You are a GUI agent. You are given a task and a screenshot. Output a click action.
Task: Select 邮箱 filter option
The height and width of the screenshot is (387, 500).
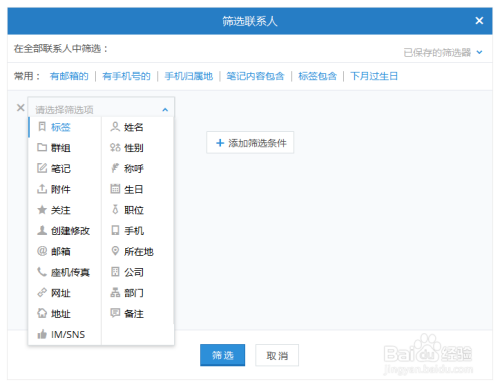tap(65, 251)
